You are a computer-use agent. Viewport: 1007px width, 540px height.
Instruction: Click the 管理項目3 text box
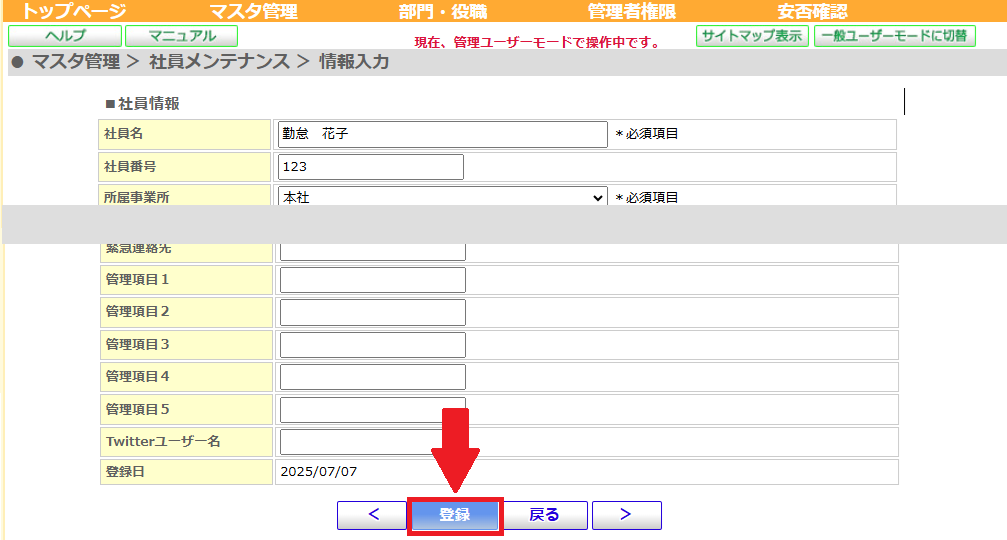372,345
